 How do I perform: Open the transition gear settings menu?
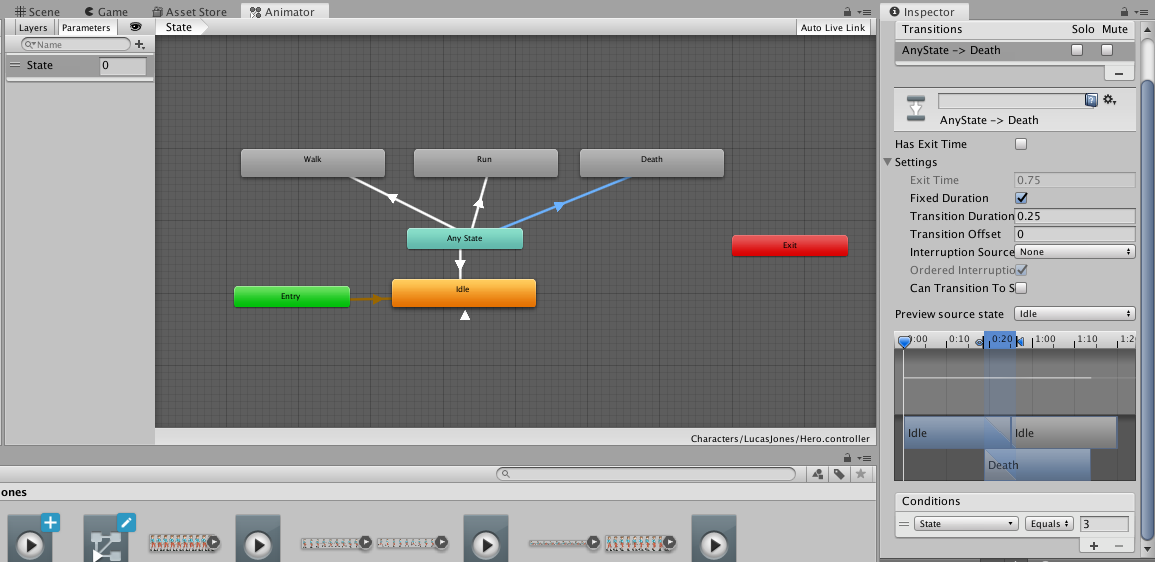coord(1109,100)
